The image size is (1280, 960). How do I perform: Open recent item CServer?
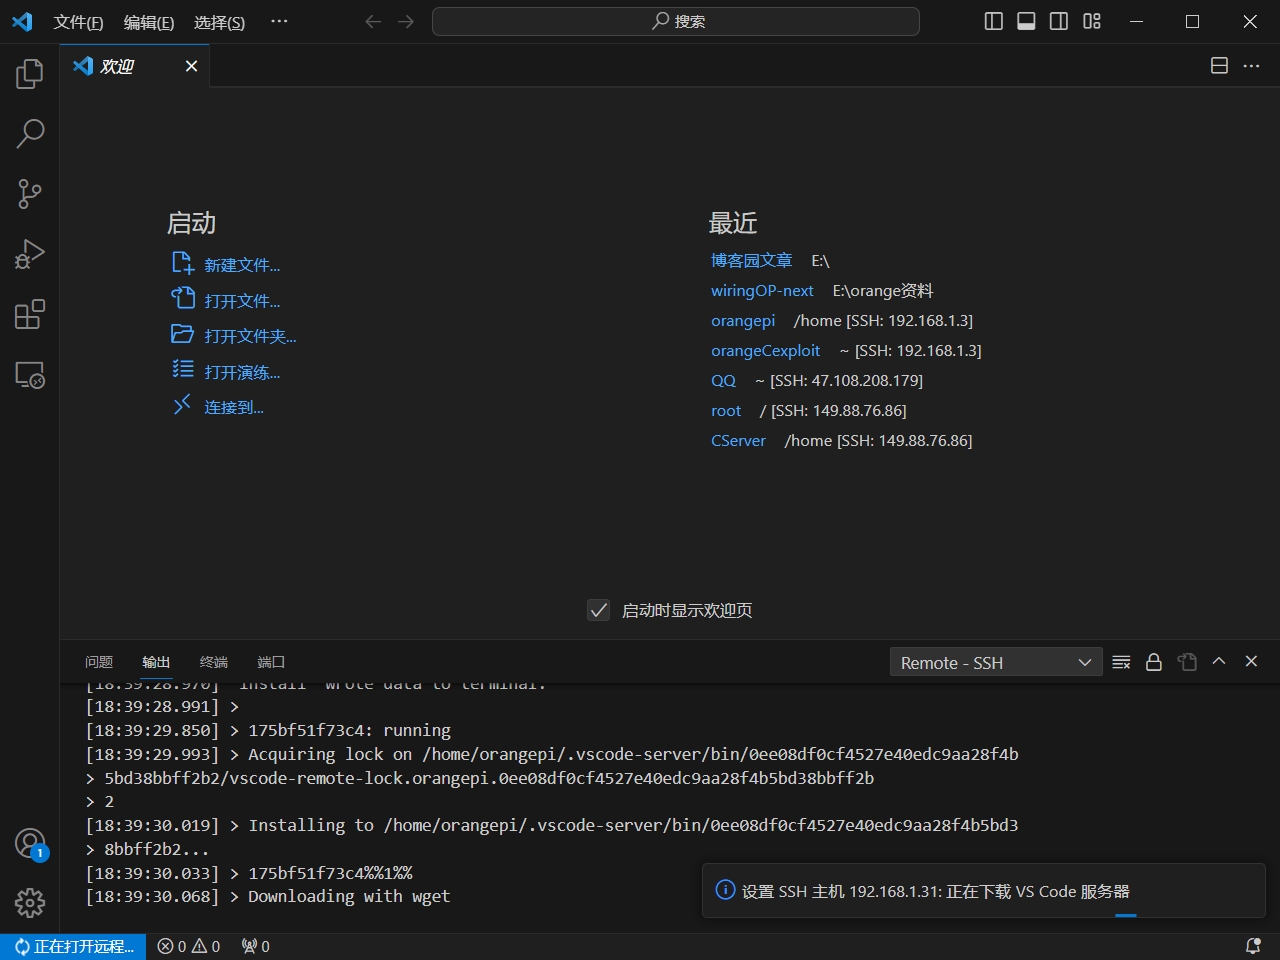(x=738, y=440)
